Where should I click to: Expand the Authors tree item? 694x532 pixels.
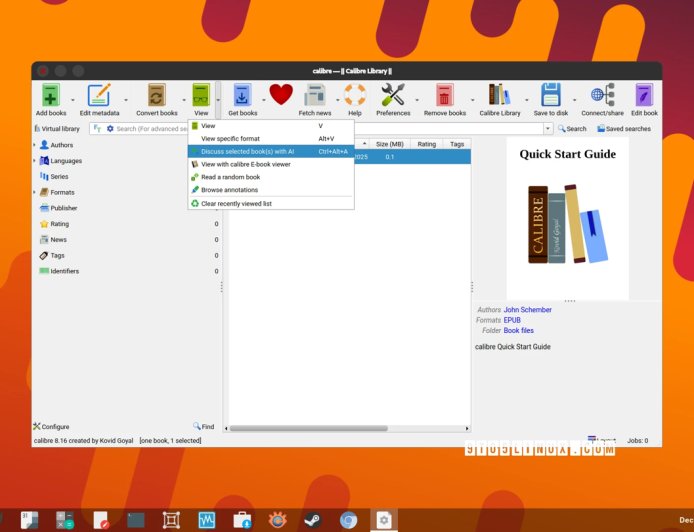tap(35, 145)
